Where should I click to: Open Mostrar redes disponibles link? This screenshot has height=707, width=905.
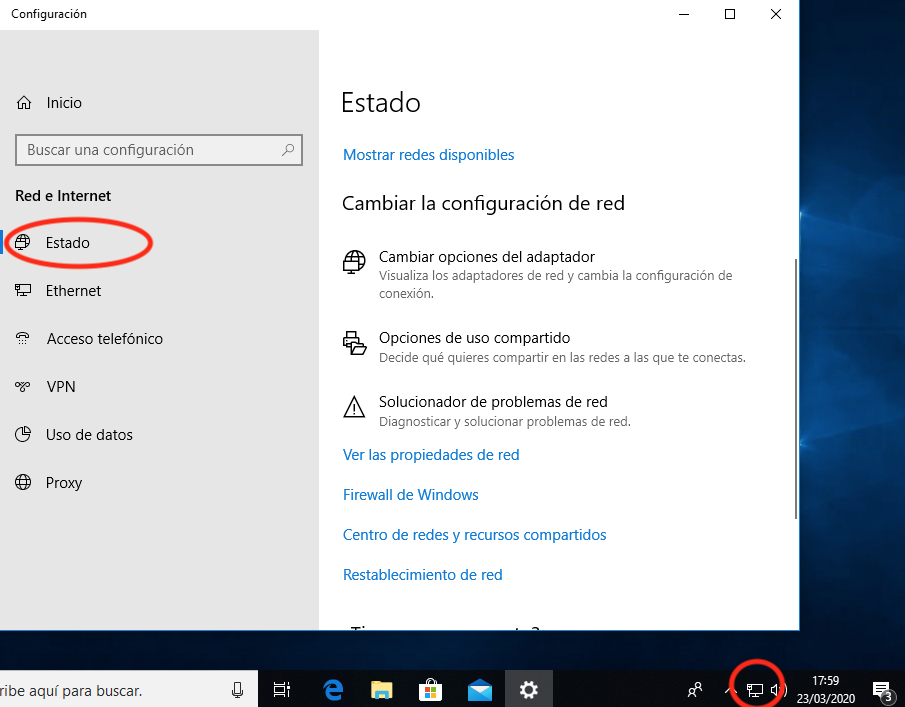pos(428,155)
